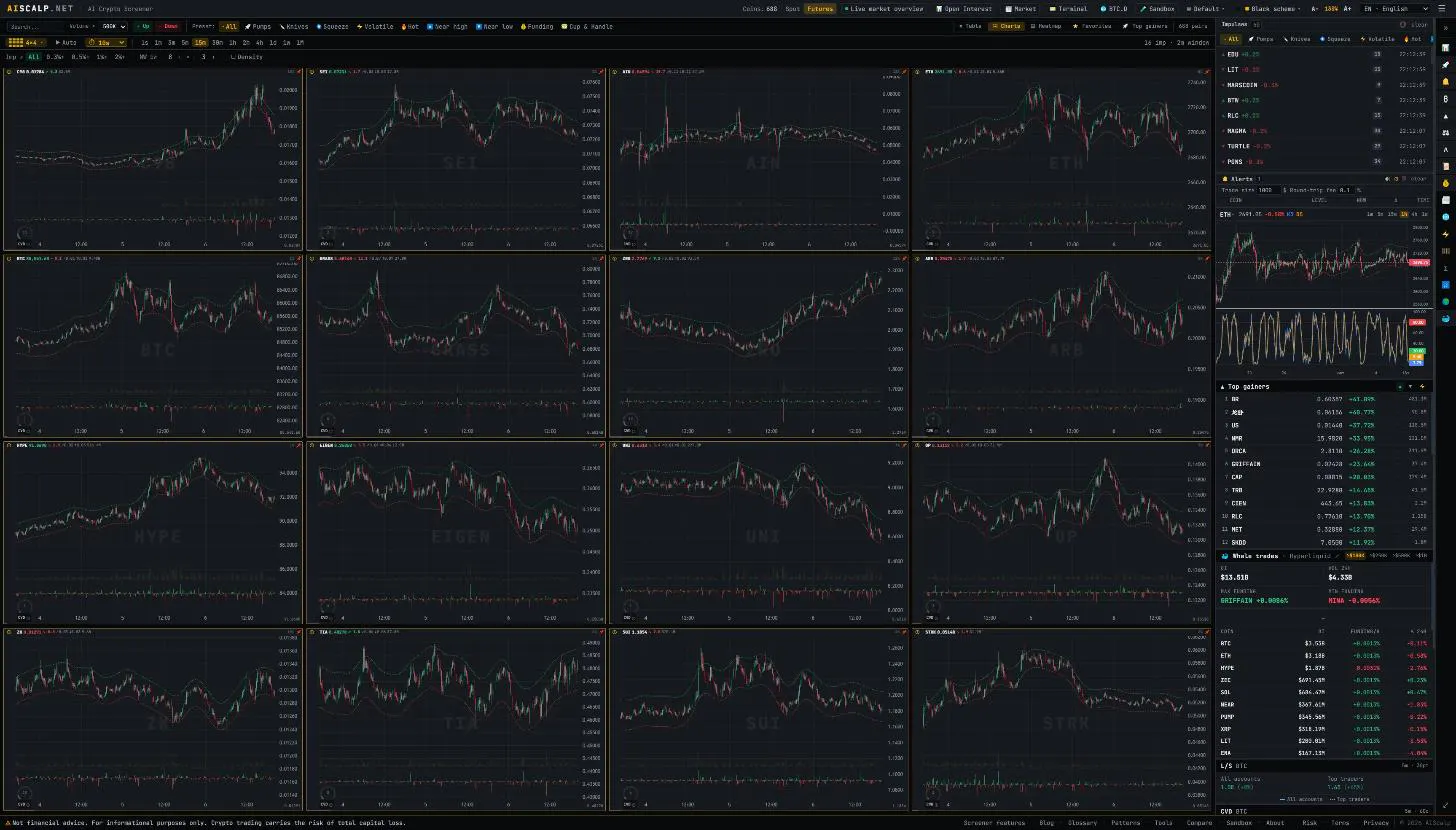The image size is (1456, 830).
Task: Select the Cup & Handle preset
Action: tap(588, 26)
